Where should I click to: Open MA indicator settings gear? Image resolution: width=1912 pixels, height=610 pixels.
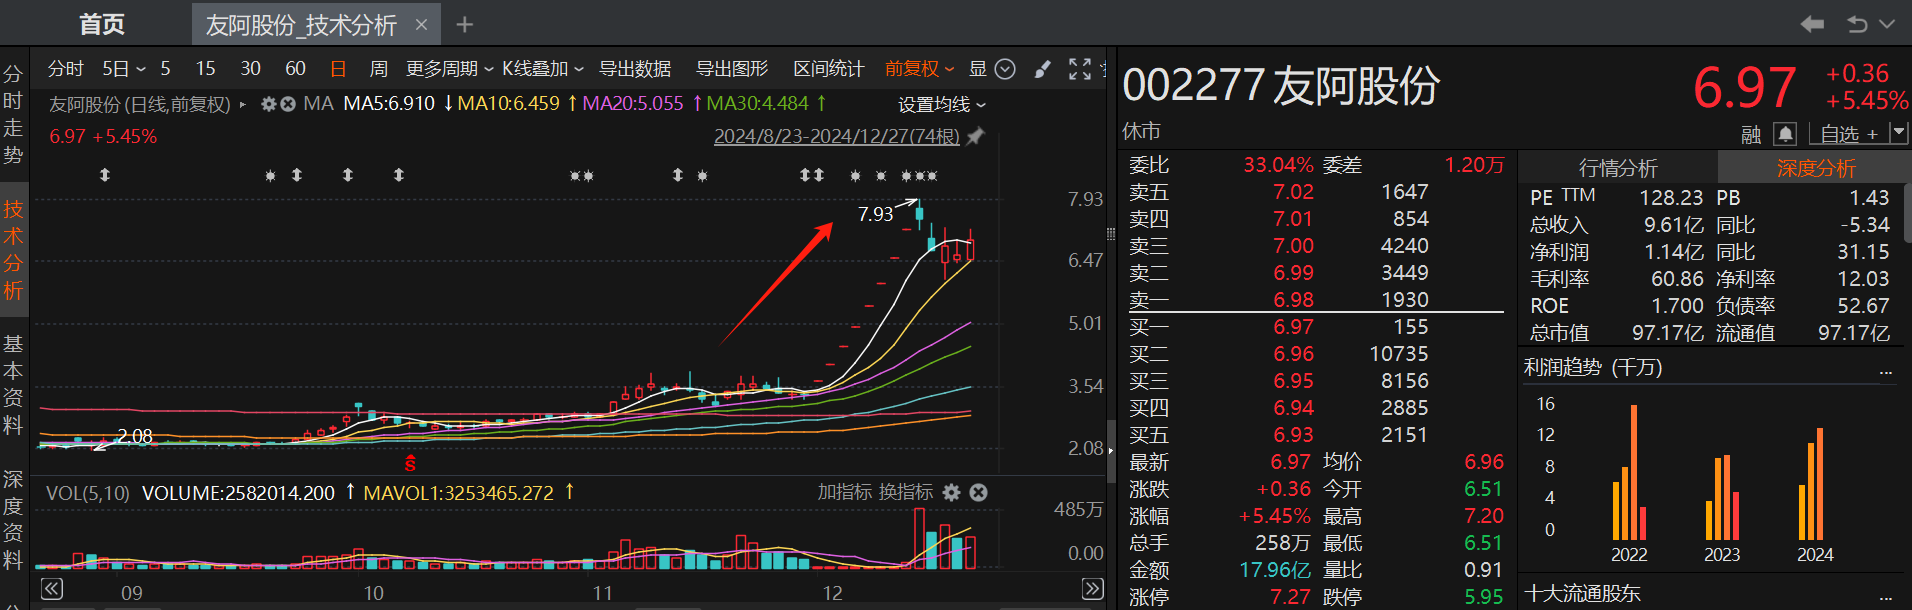[x=268, y=104]
